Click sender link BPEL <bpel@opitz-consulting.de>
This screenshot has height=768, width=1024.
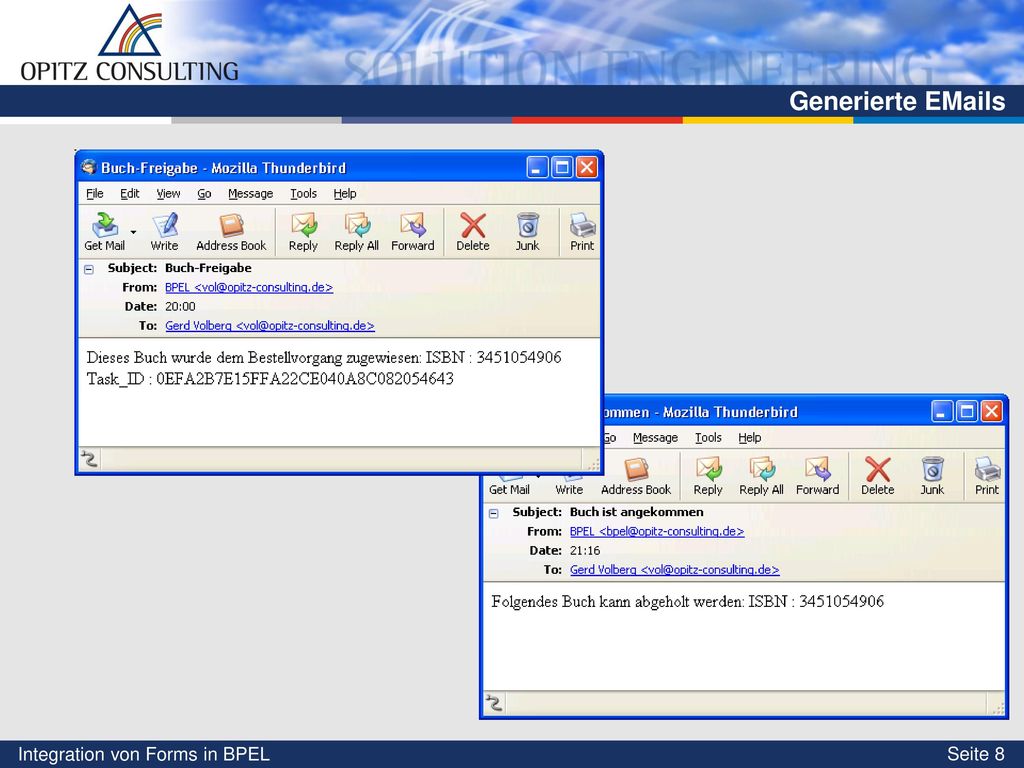(x=657, y=532)
